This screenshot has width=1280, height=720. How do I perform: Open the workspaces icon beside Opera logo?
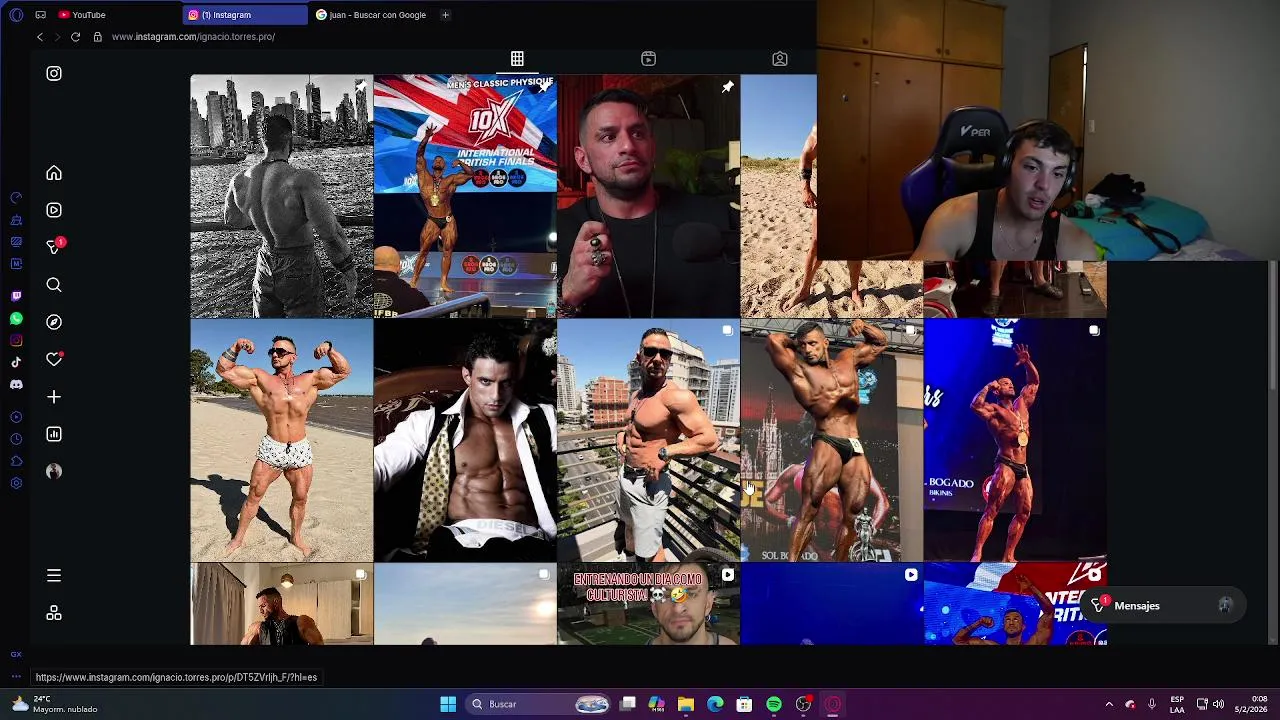(40, 15)
